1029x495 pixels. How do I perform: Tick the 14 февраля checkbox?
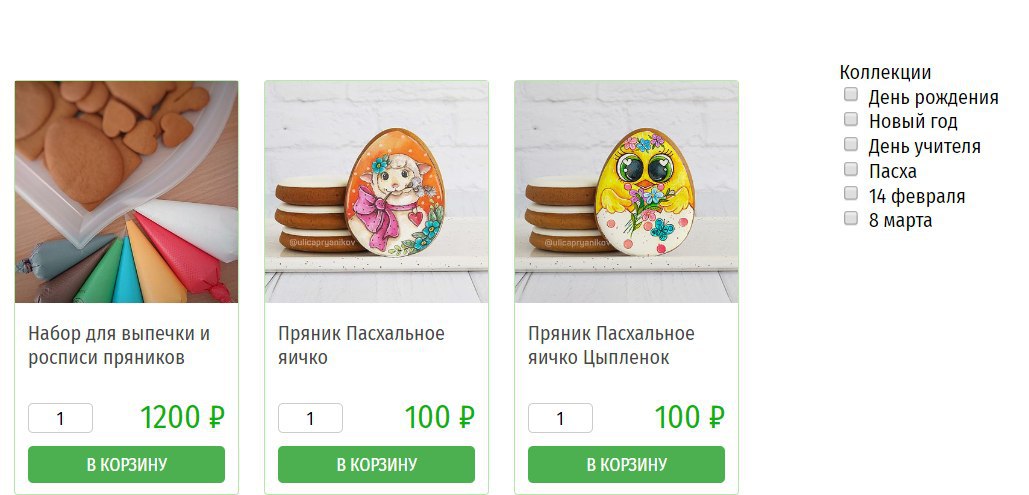click(850, 193)
